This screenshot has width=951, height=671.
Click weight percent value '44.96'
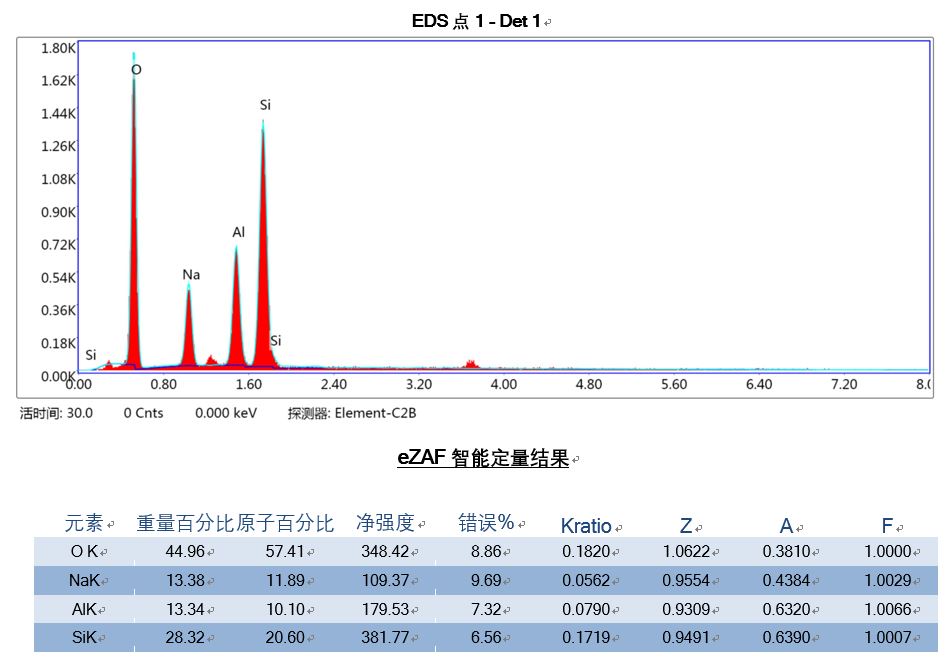coord(185,551)
